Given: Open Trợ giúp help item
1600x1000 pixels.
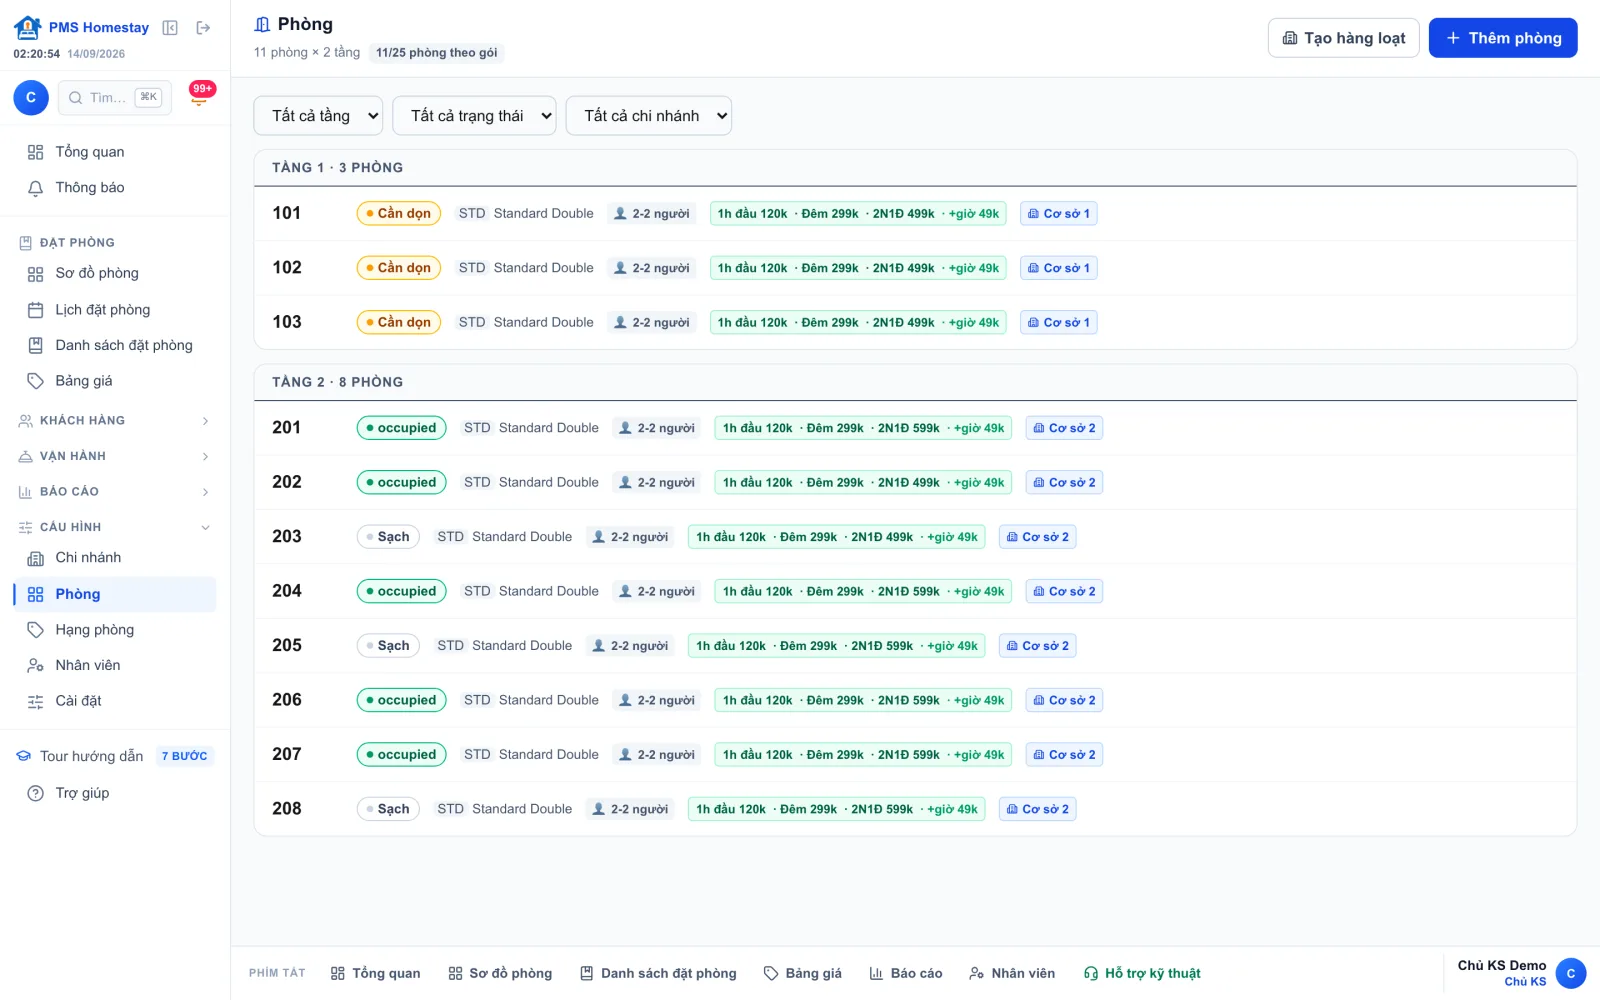Looking at the screenshot, I should pos(115,793).
